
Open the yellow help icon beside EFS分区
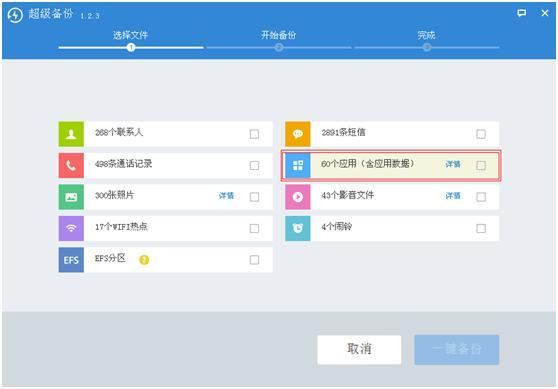click(144, 260)
